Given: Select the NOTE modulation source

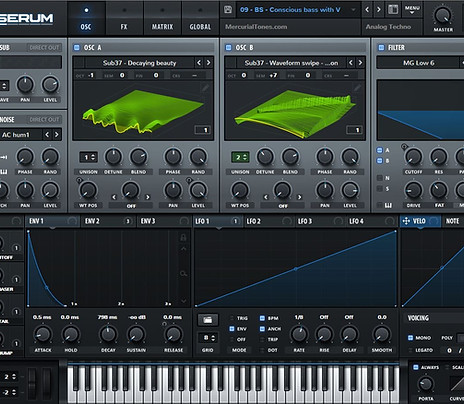Looking at the screenshot, I should [x=452, y=221].
